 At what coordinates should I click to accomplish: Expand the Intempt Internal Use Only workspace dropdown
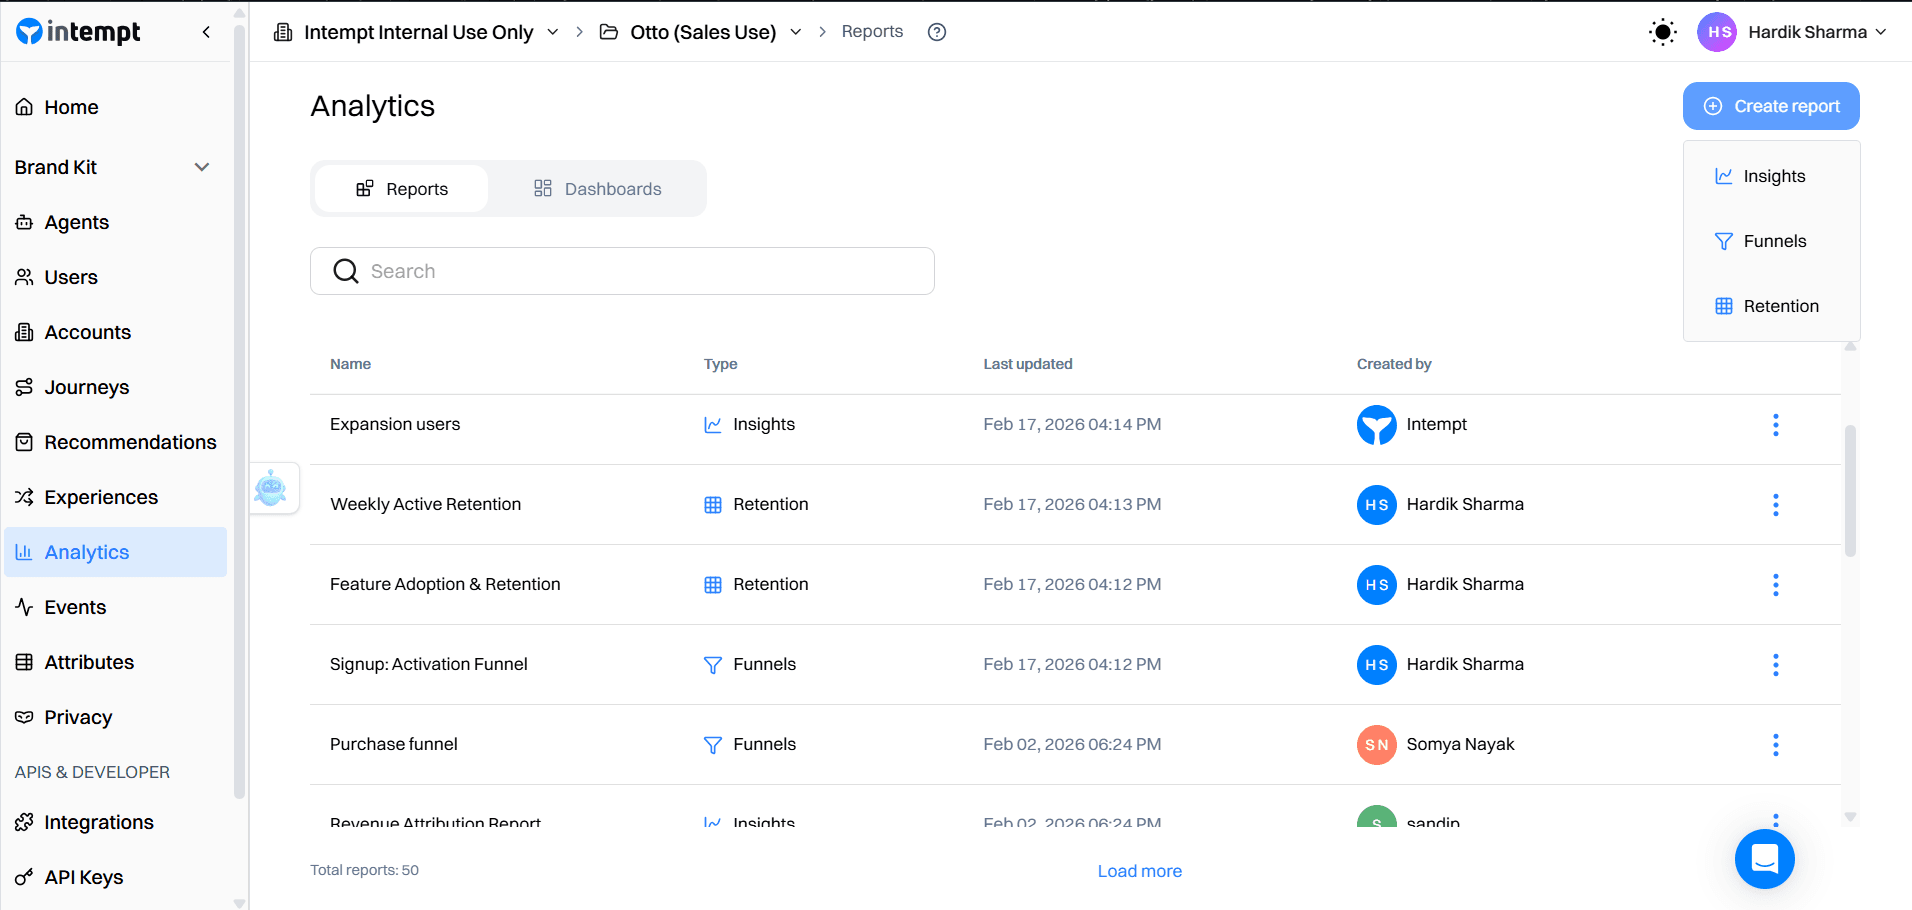[552, 31]
